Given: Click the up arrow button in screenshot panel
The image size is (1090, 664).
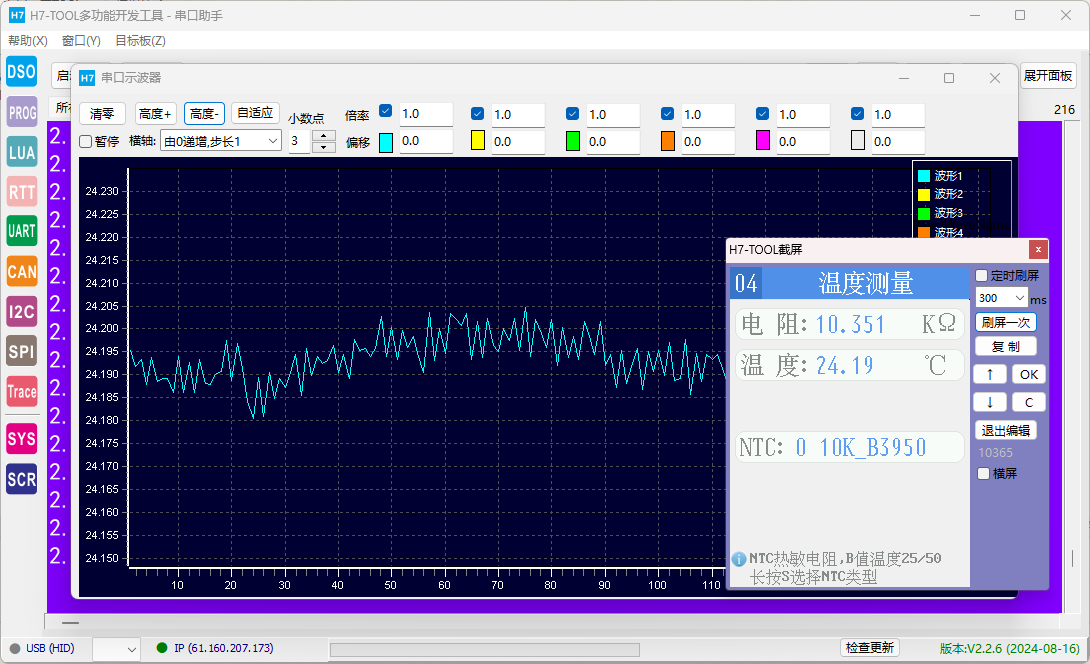Looking at the screenshot, I should (x=990, y=374).
